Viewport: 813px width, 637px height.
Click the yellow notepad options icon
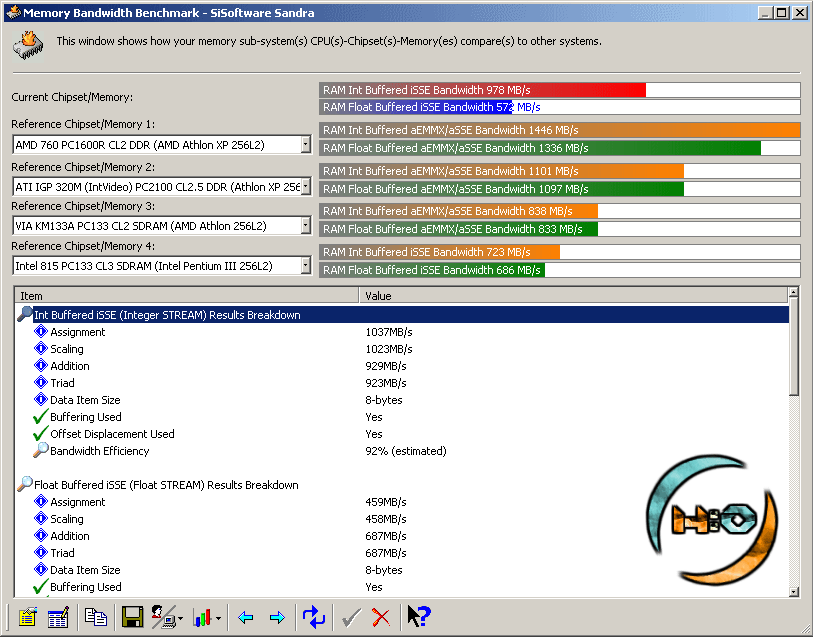(27, 617)
